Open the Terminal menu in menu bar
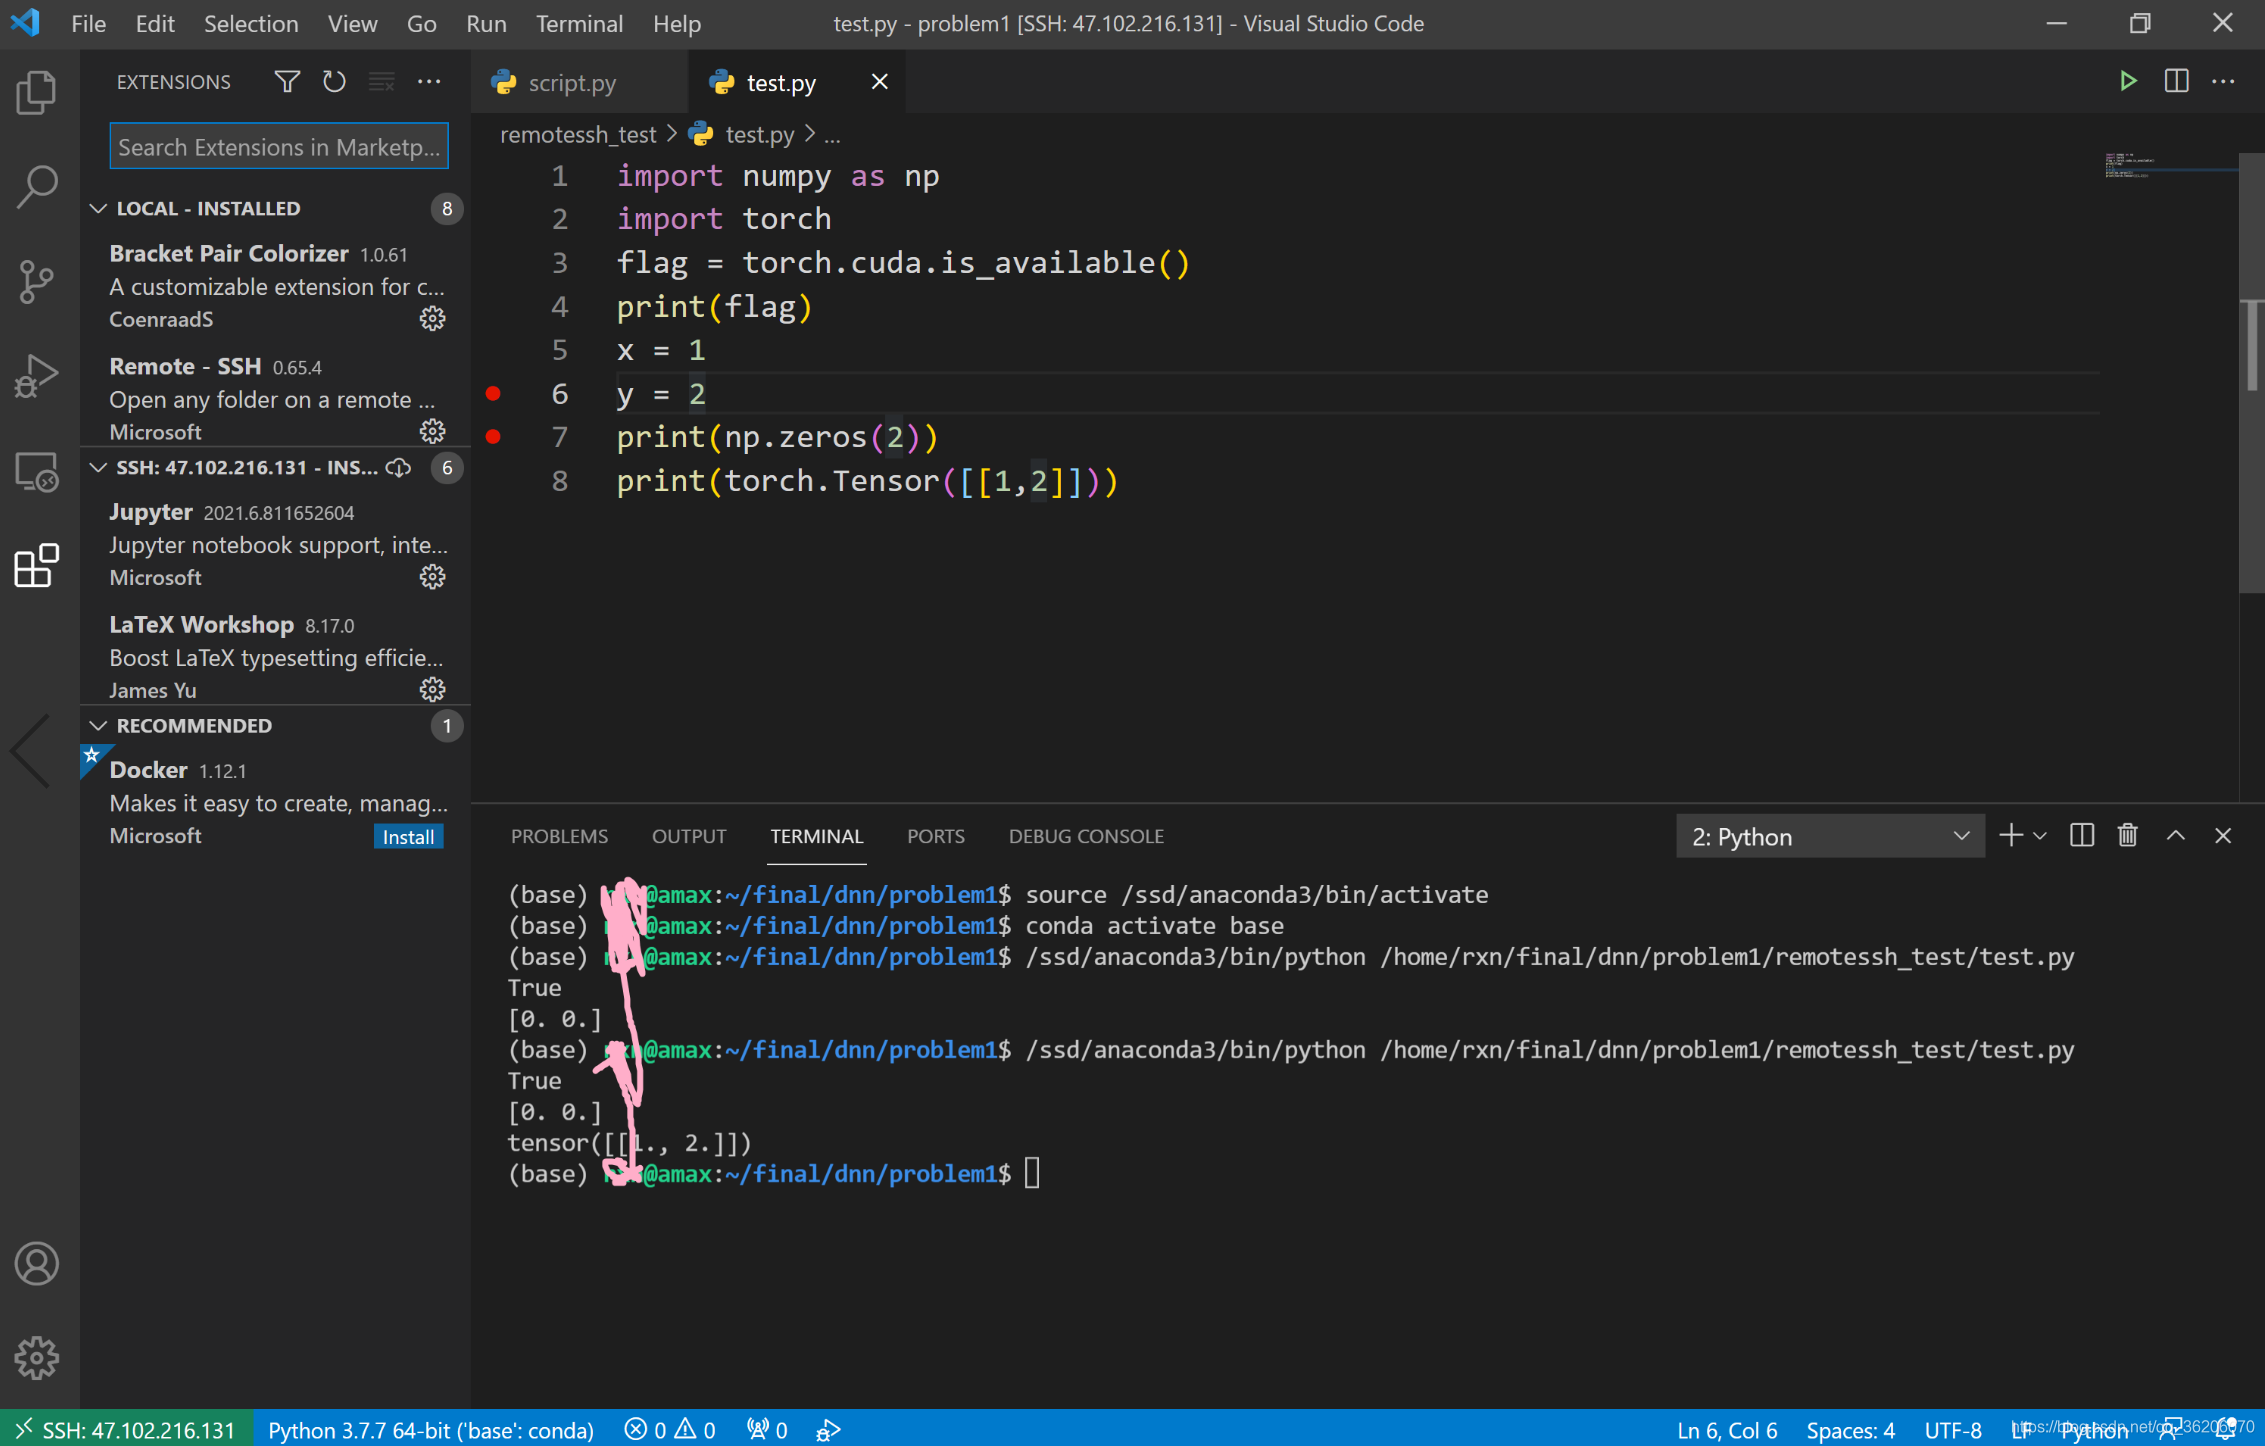Screen dimensions: 2265x1446 coord(579,24)
